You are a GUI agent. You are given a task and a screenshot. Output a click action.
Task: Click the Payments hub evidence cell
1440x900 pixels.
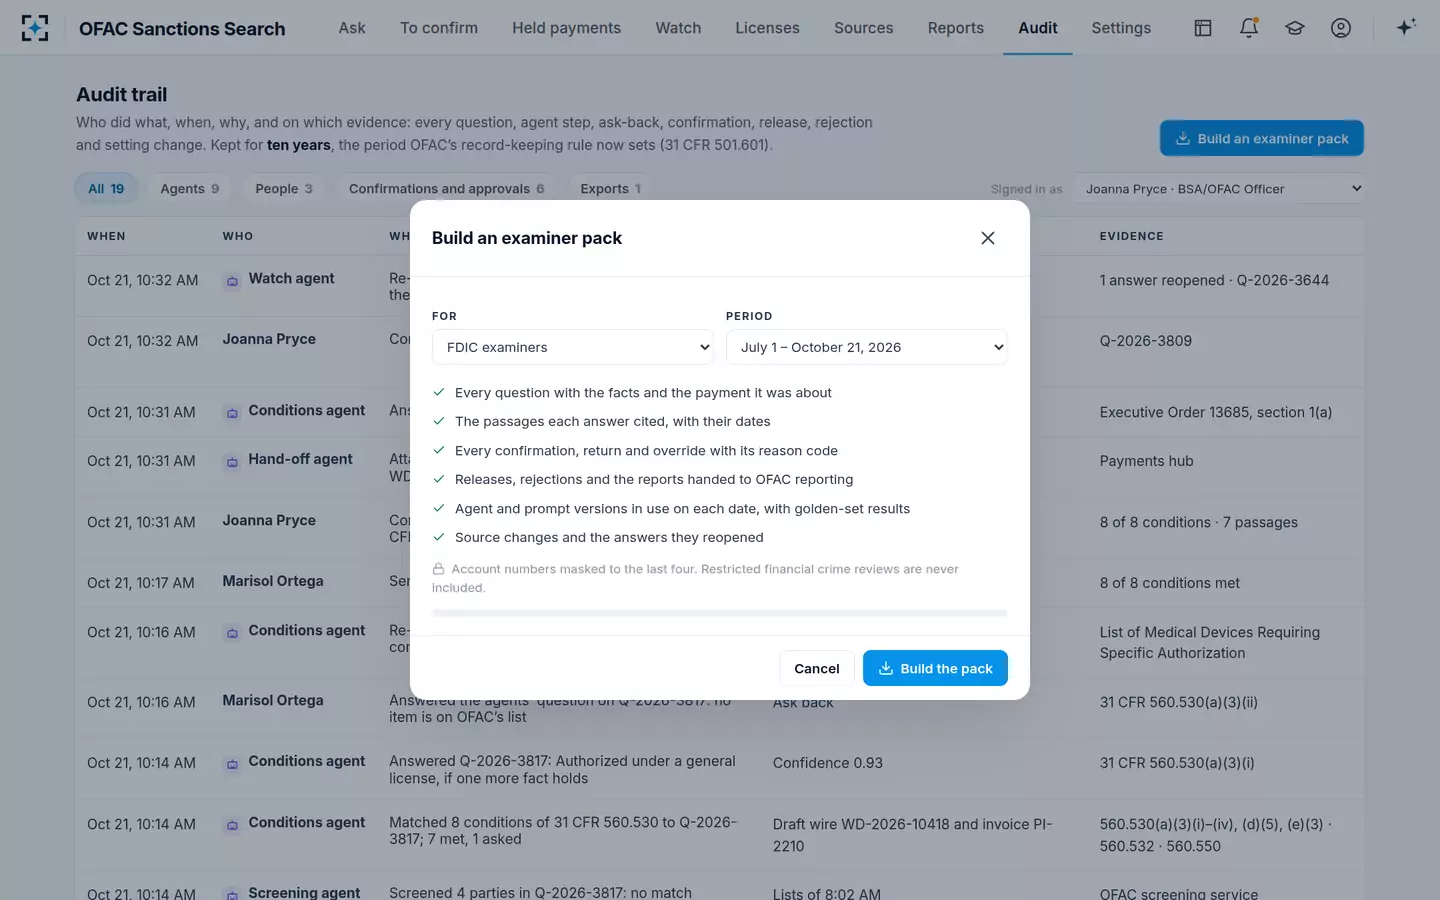point(1147,461)
